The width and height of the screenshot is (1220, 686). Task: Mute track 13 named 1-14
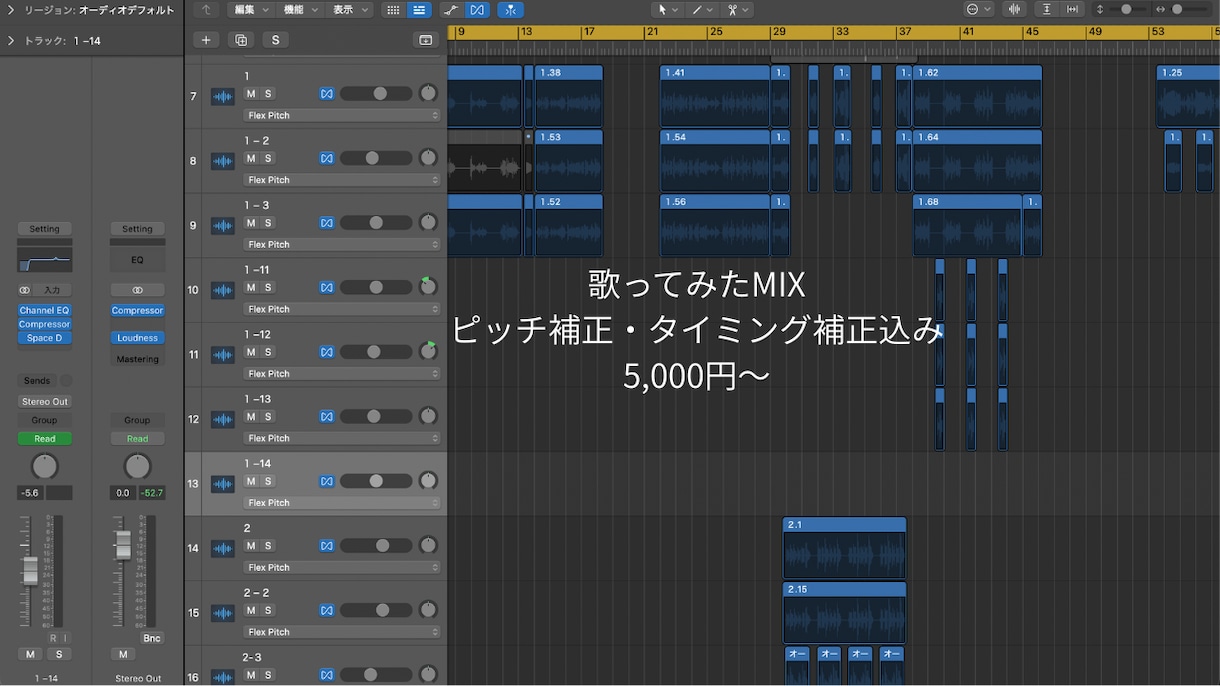(x=251, y=481)
